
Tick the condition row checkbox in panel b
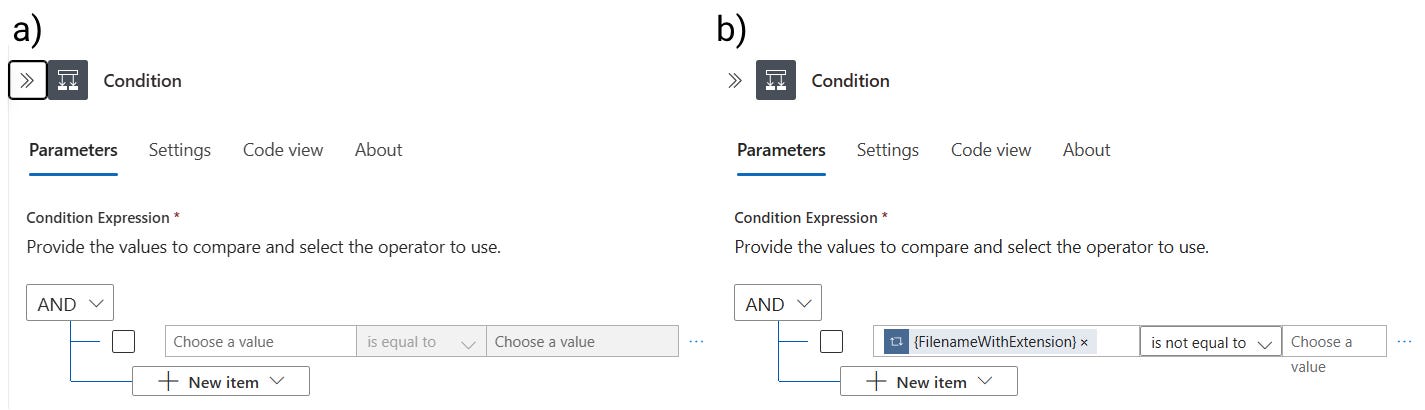(x=831, y=342)
